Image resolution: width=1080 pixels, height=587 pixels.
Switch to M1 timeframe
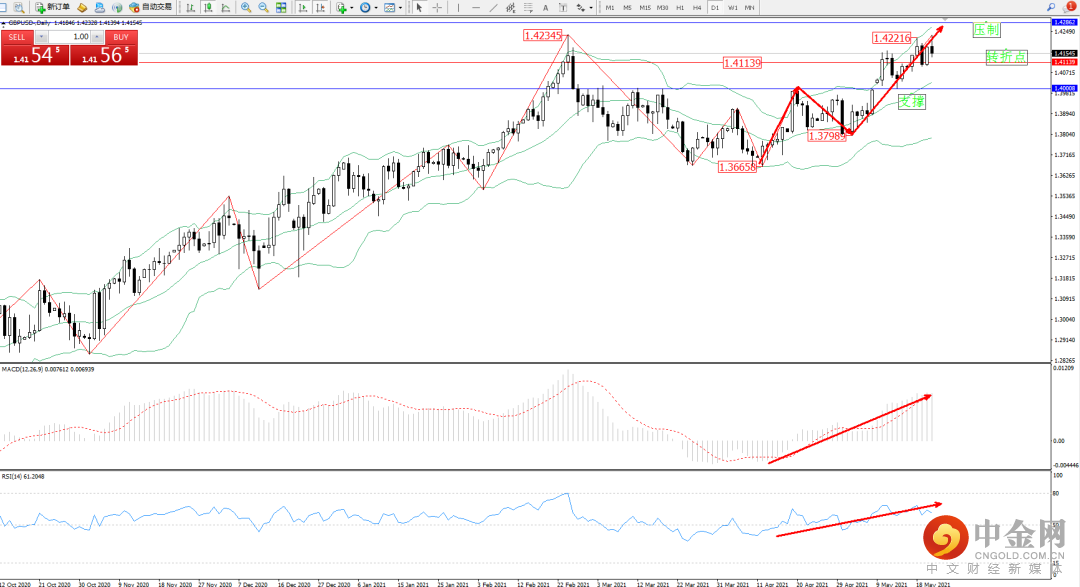pyautogui.click(x=610, y=8)
